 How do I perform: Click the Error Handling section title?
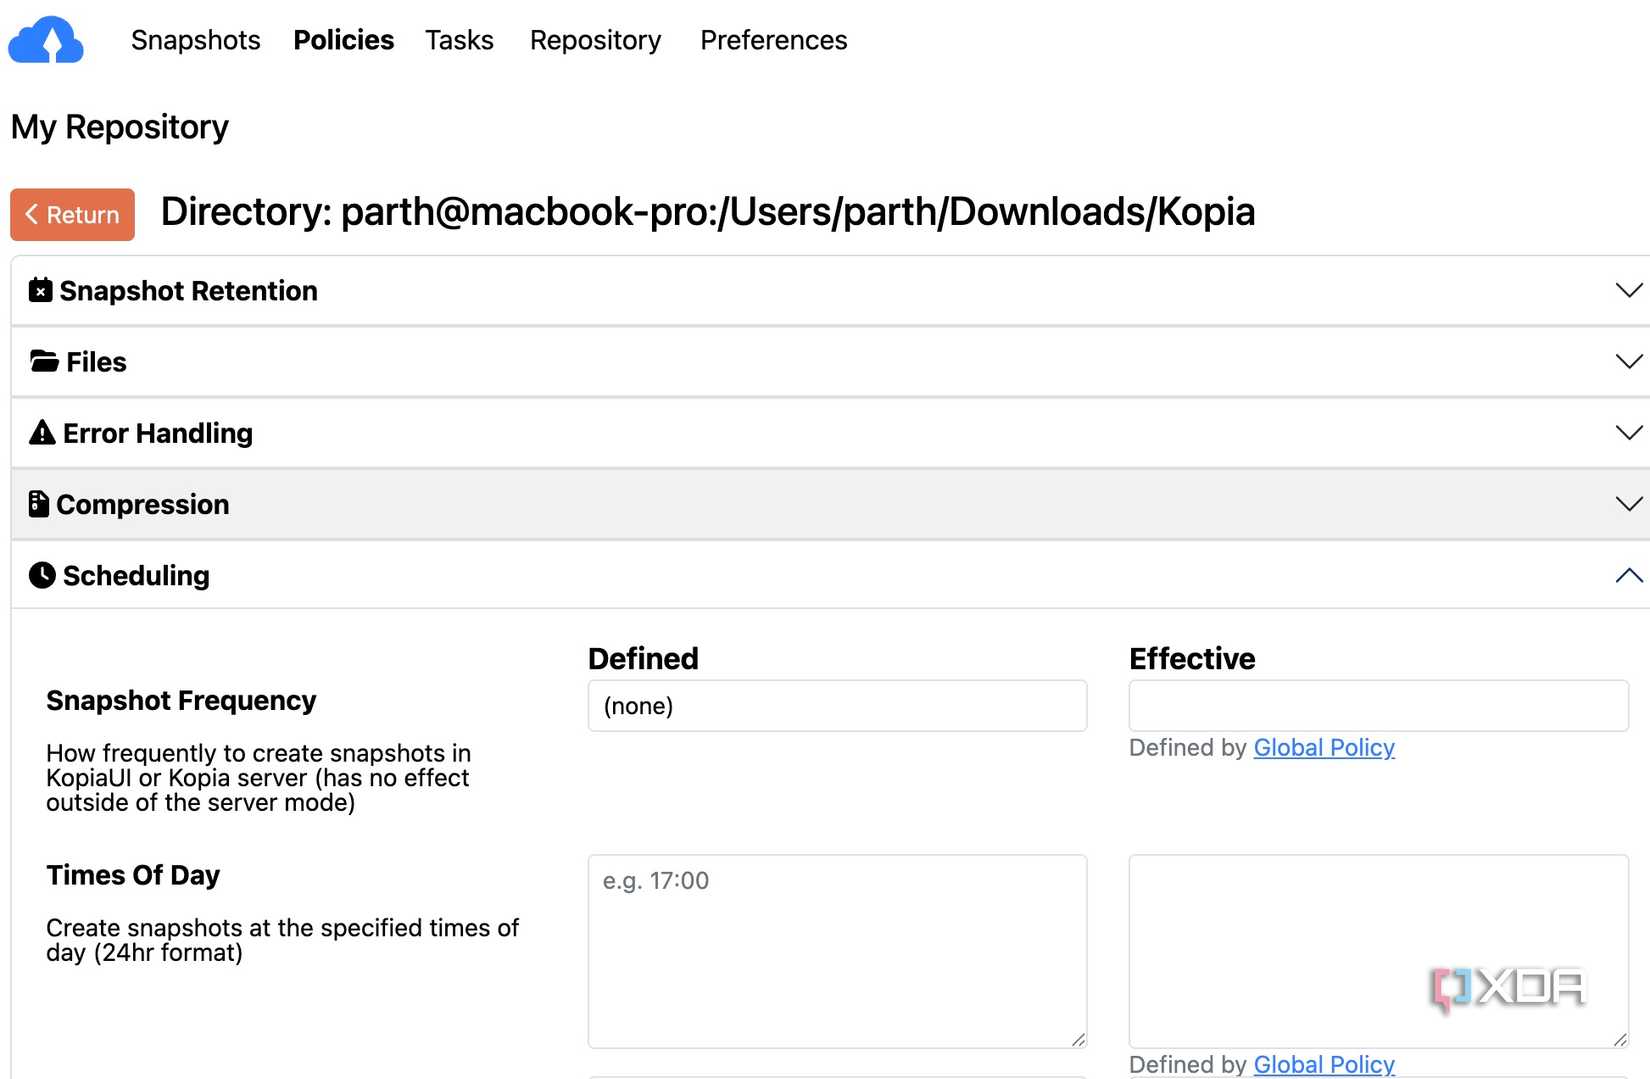(x=158, y=432)
